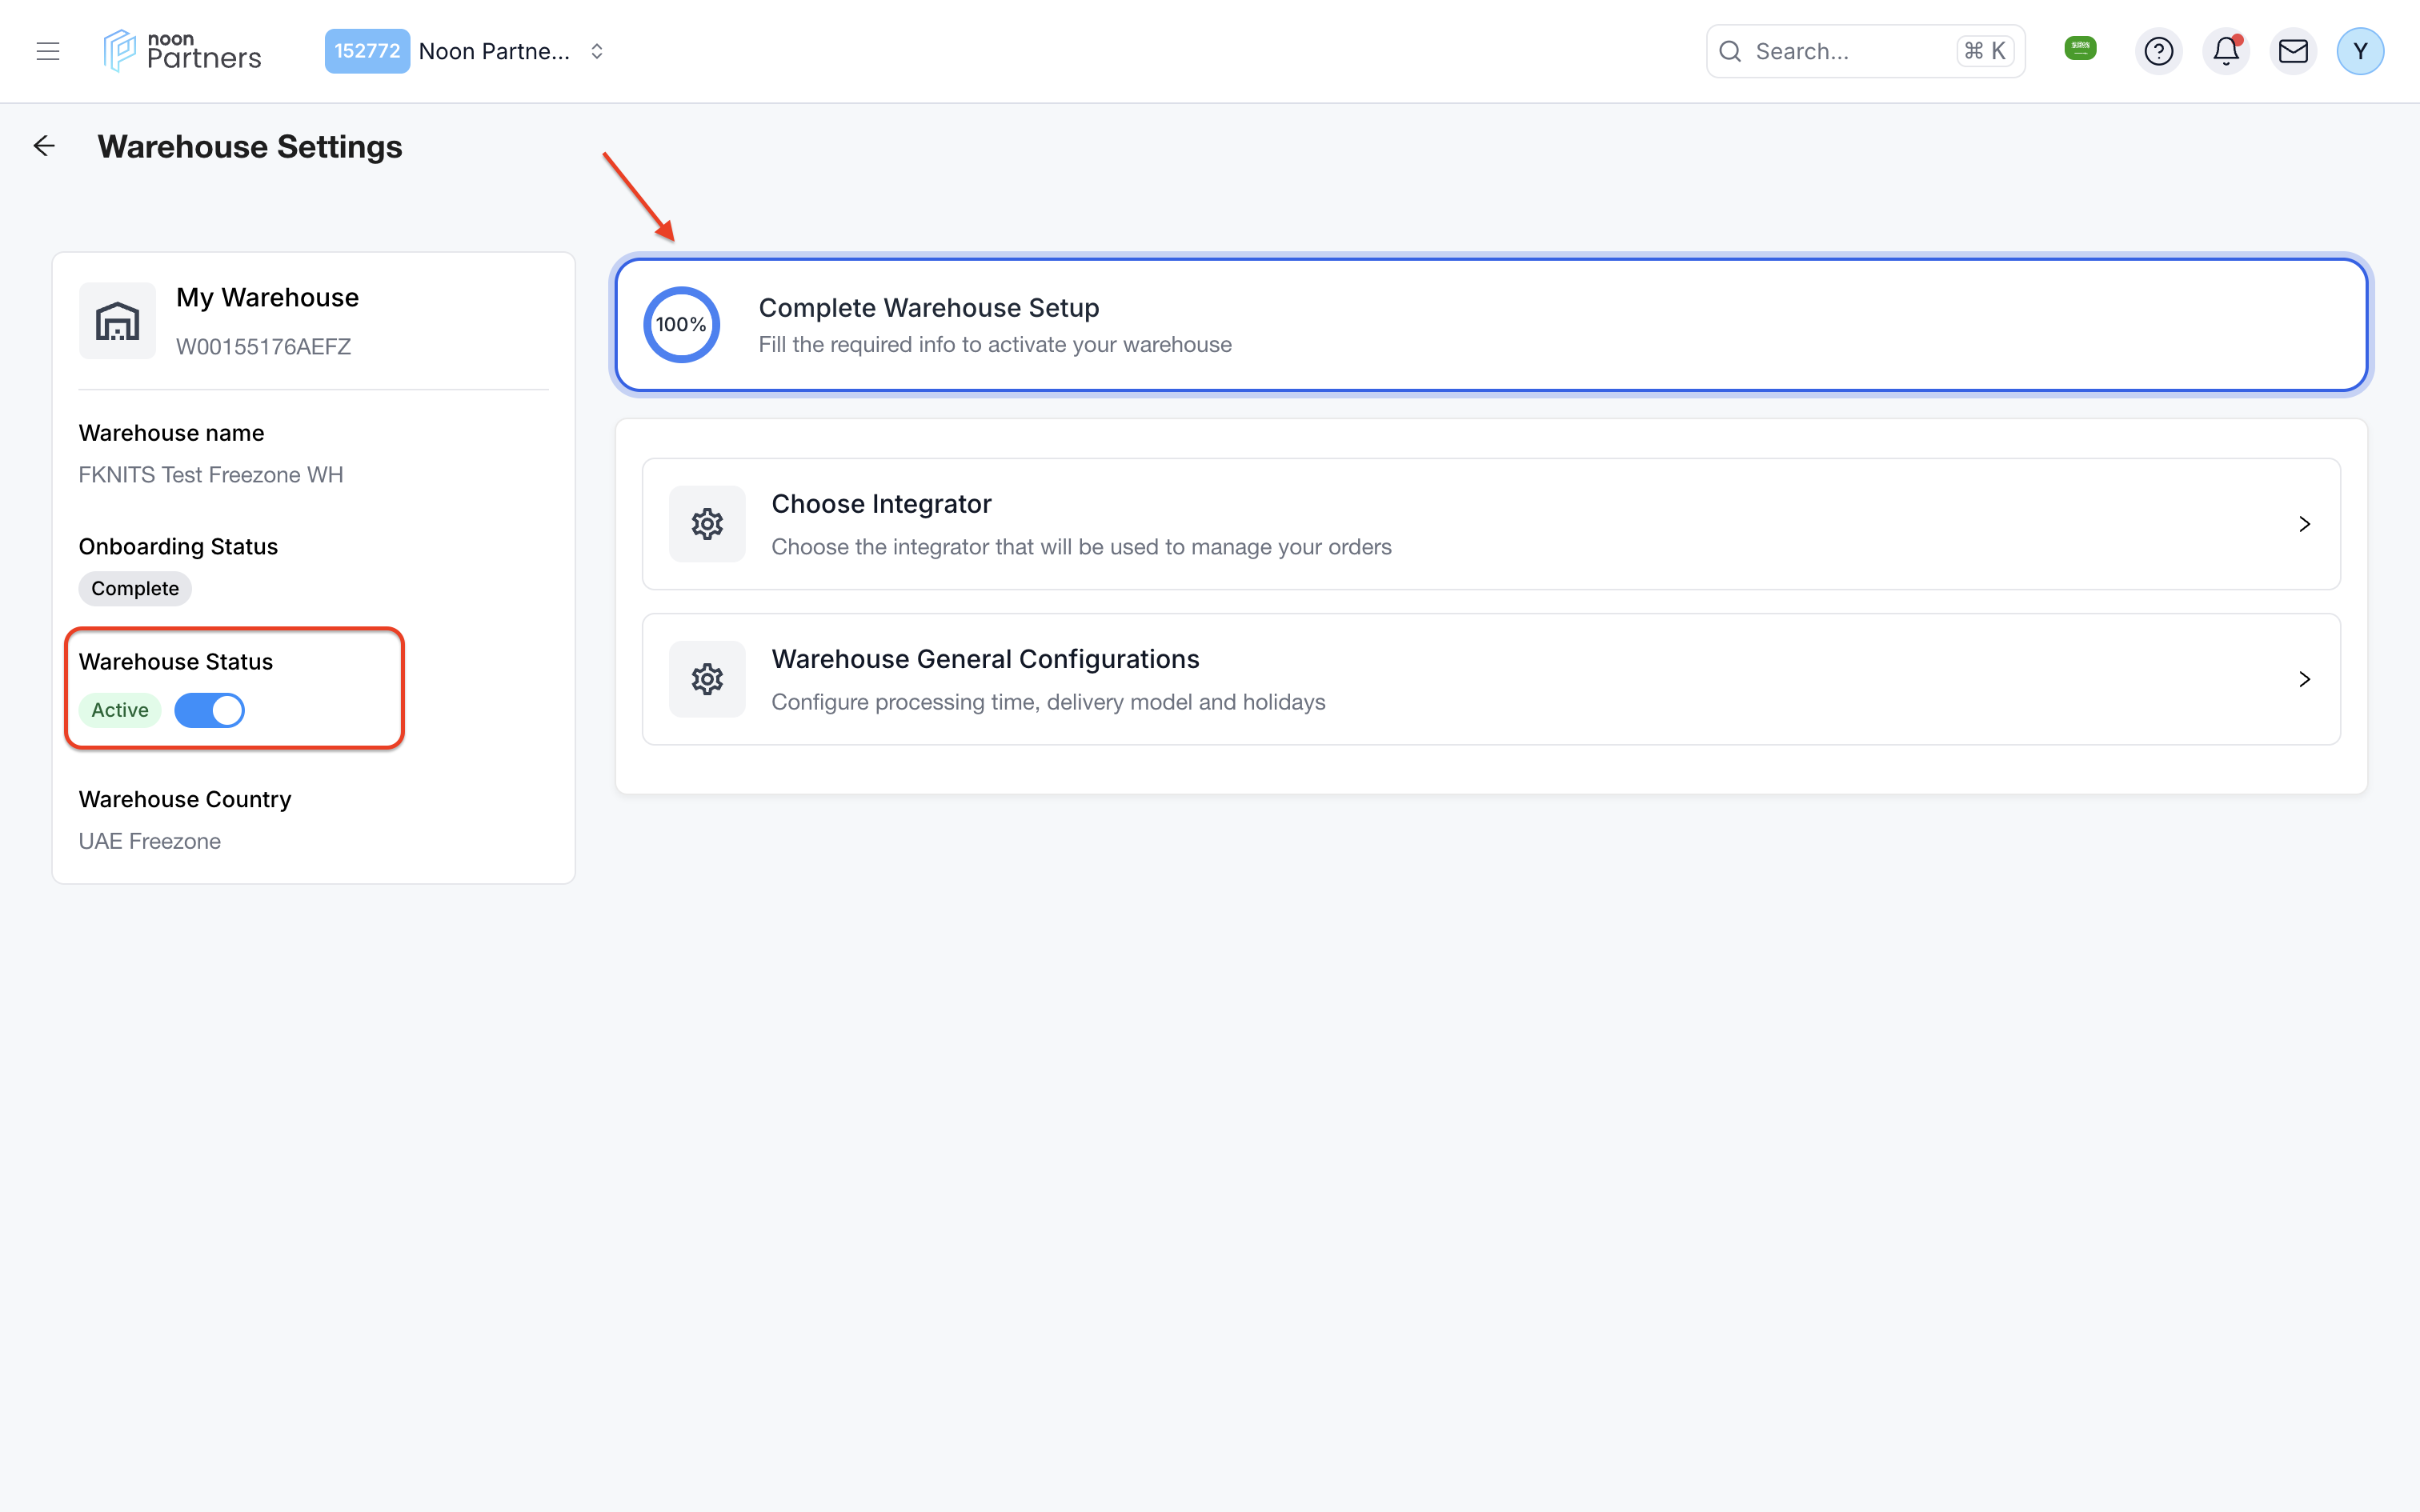
Task: Click the Active status badge
Action: point(120,710)
